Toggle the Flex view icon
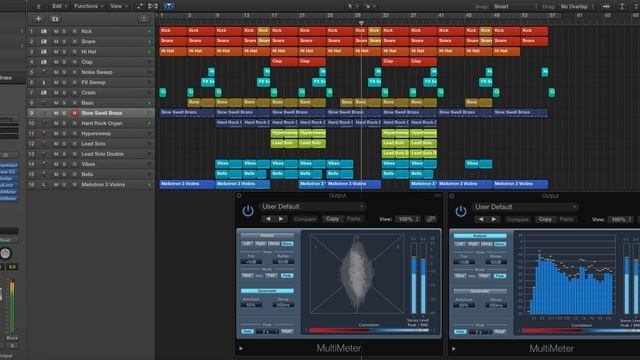This screenshot has width=640, height=360. (153, 6)
